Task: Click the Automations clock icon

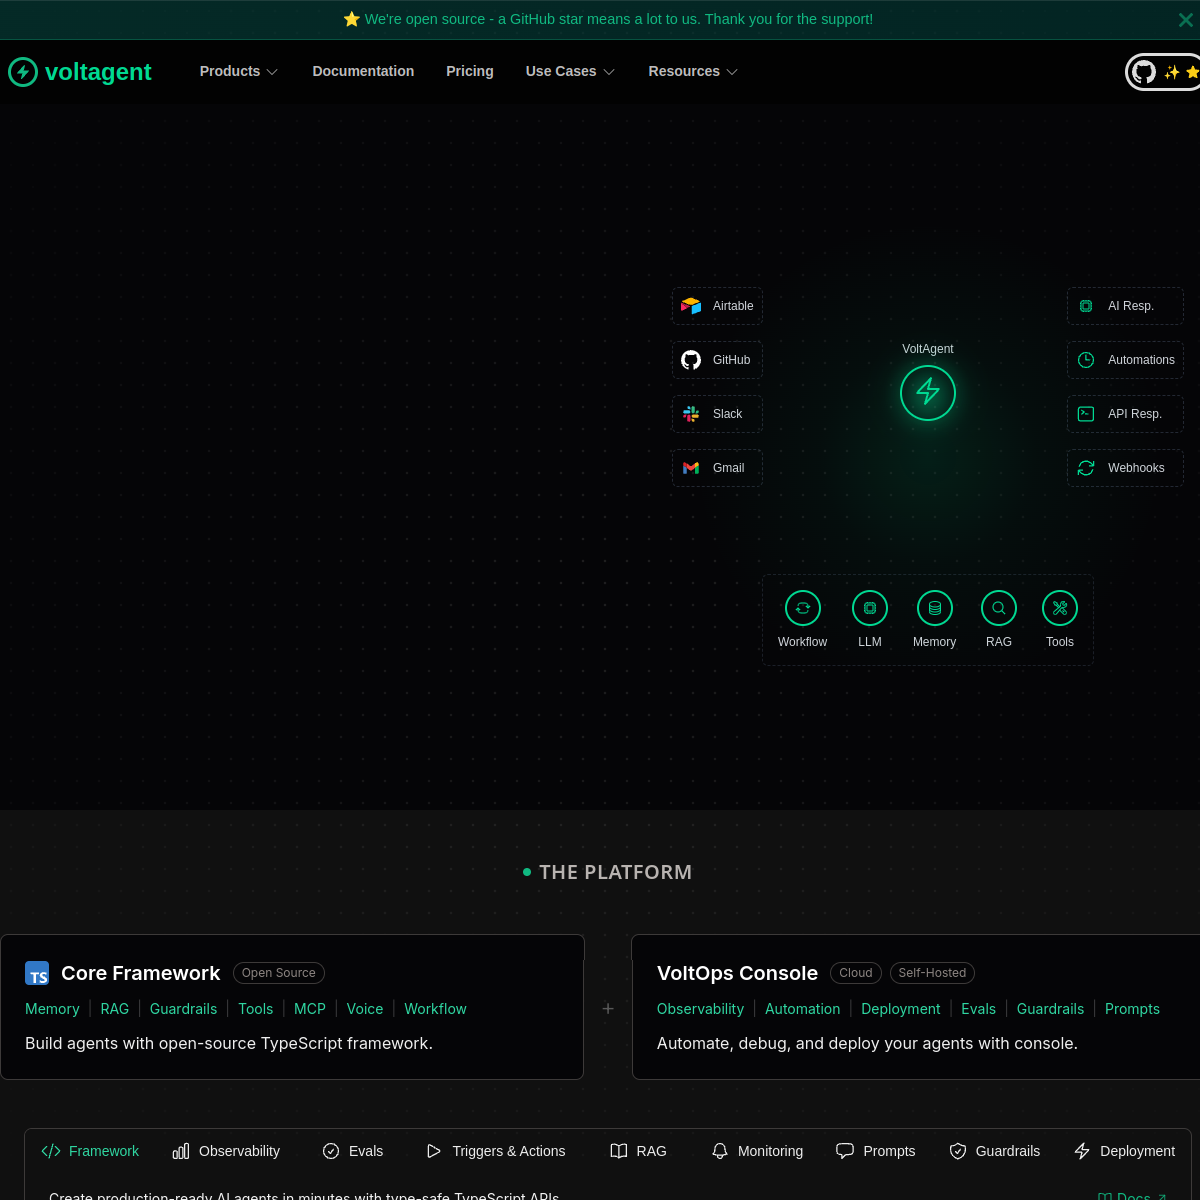Action: pos(1086,360)
